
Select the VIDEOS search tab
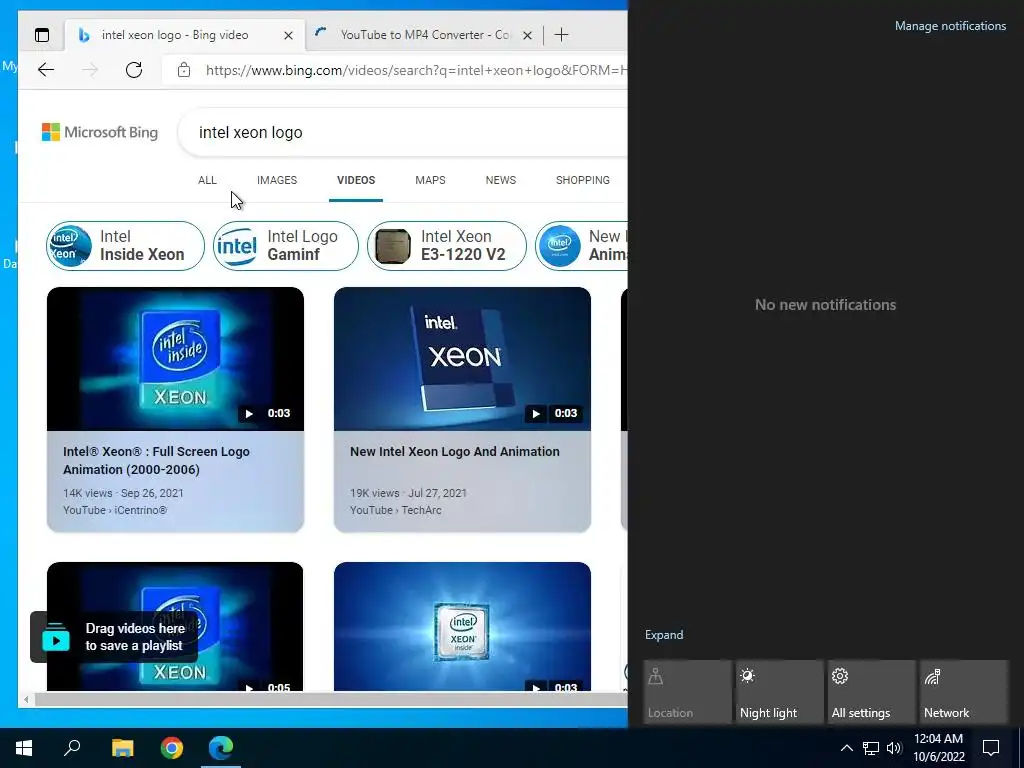(356, 180)
